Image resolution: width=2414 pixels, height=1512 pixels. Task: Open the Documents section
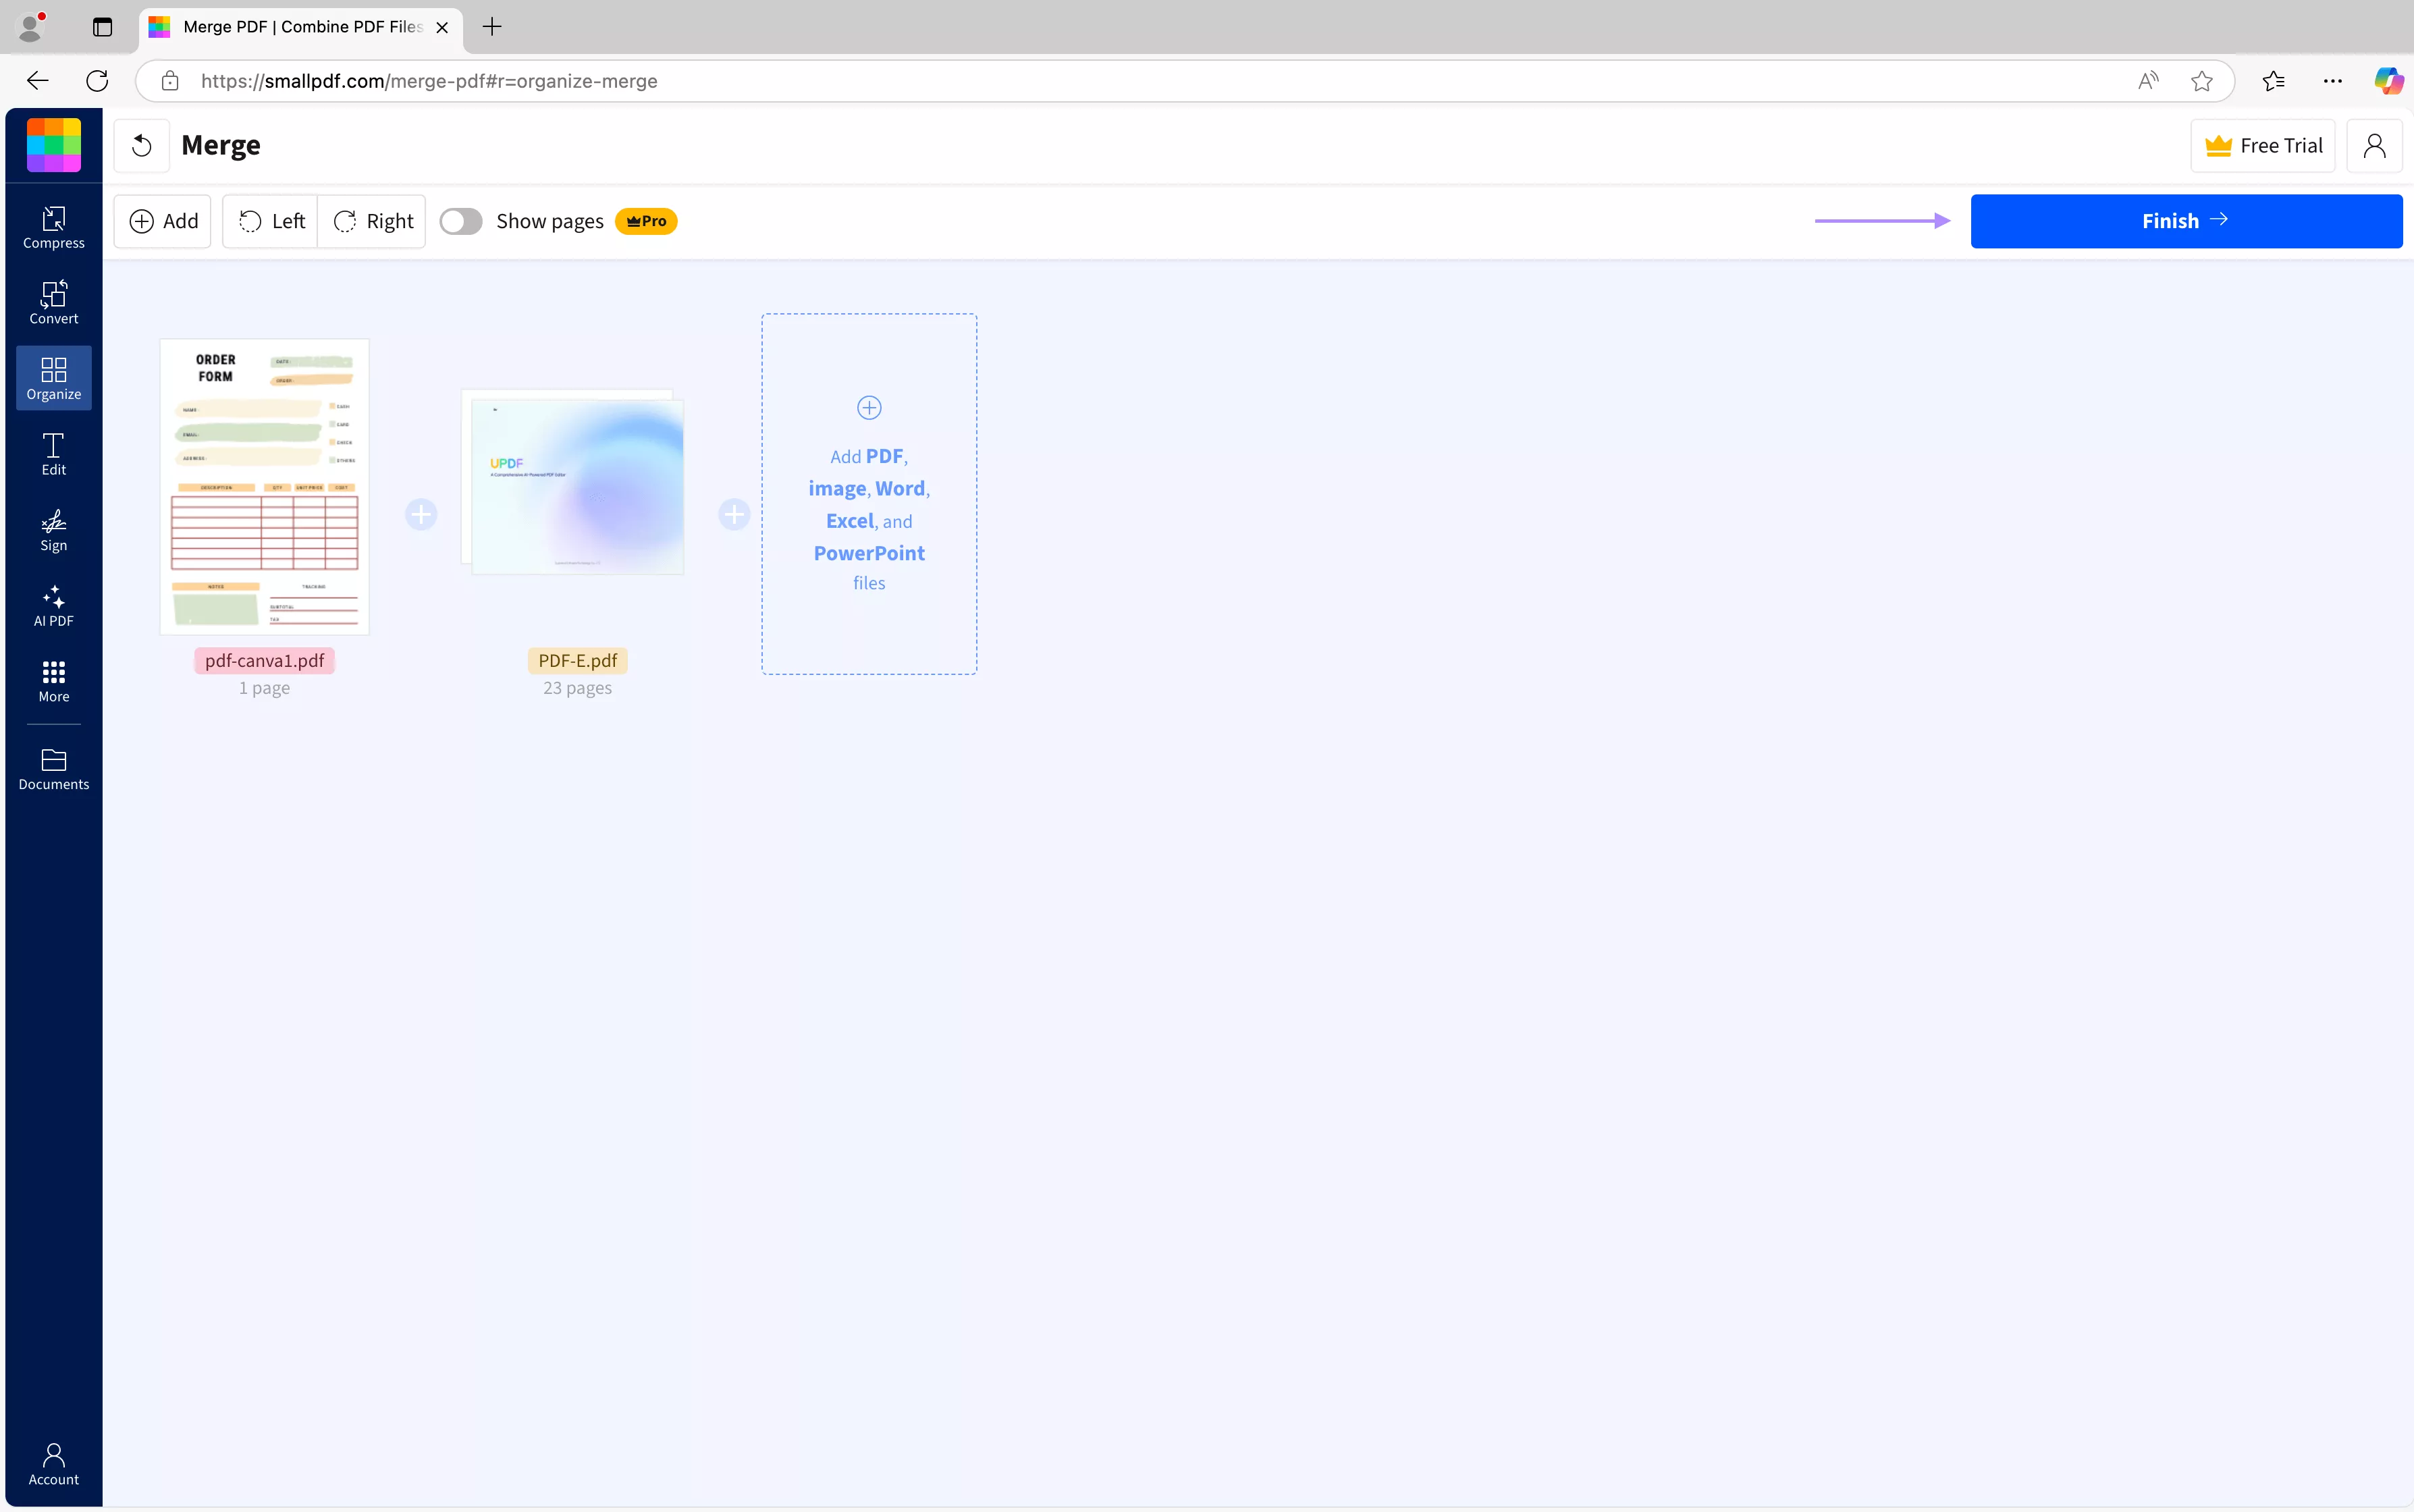(54, 768)
